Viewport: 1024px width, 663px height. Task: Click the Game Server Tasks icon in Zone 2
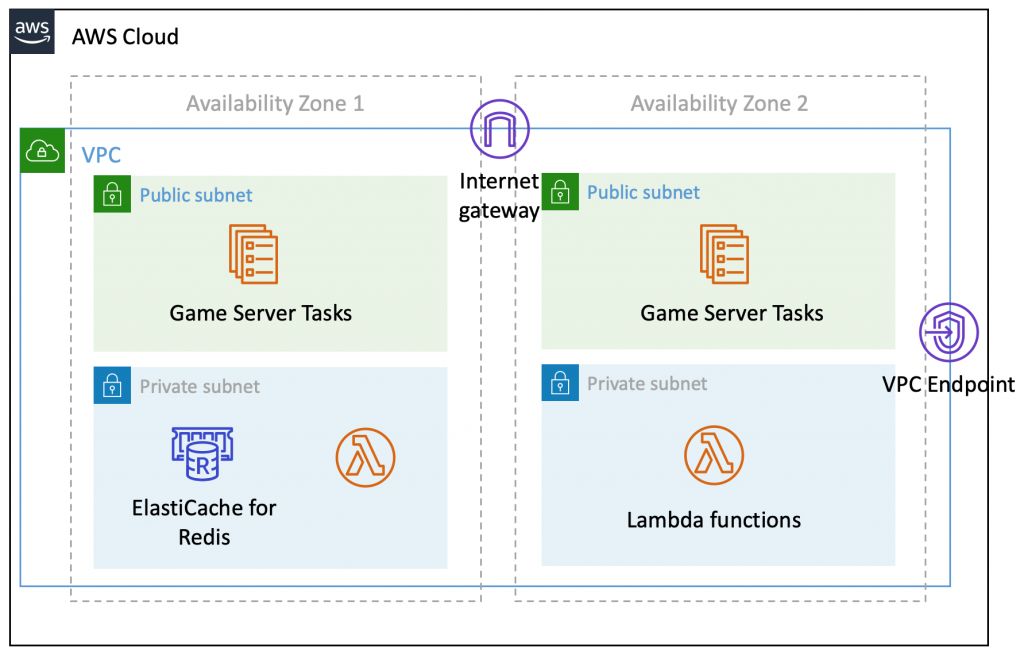click(x=725, y=253)
